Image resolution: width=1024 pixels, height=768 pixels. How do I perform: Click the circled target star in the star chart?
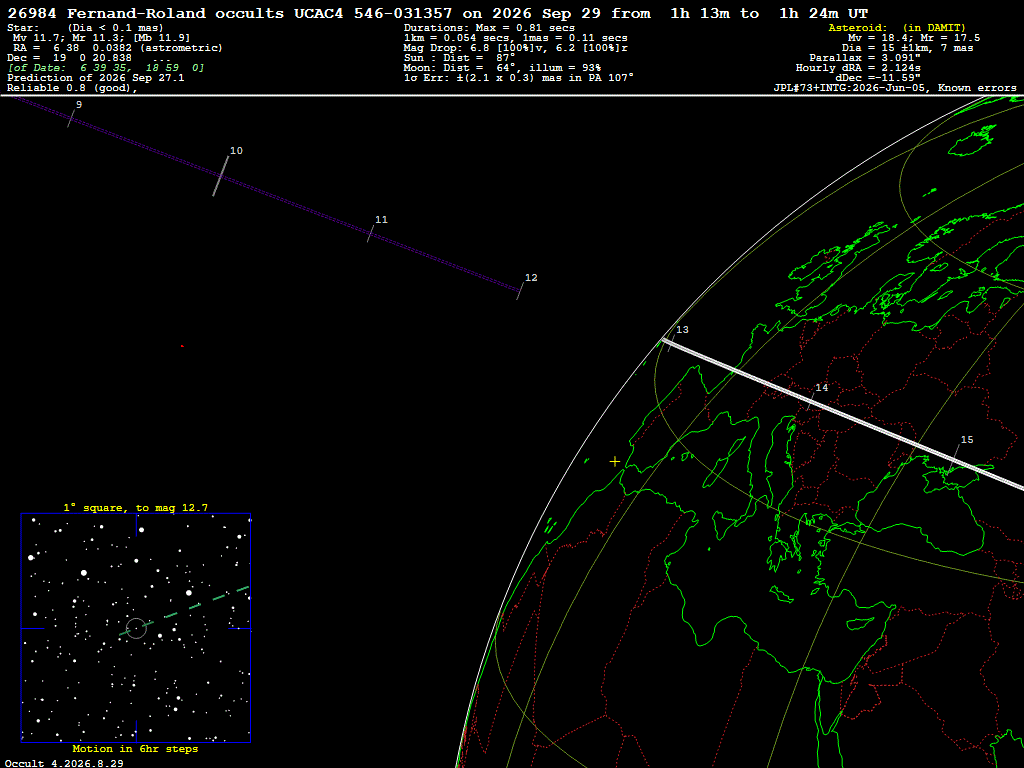click(x=136, y=628)
